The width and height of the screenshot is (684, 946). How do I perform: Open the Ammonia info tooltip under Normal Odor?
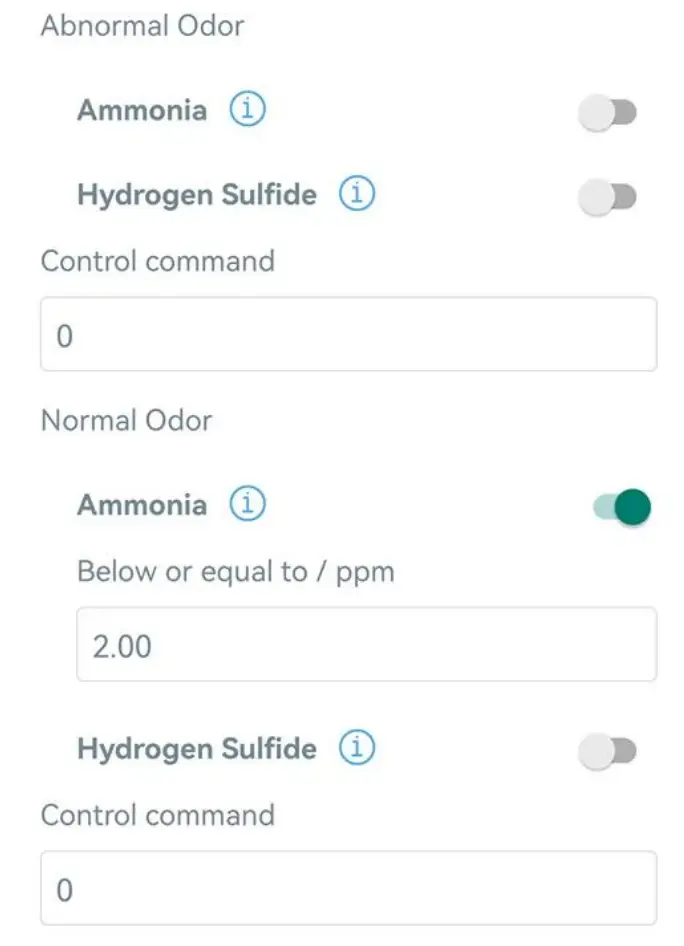[249, 504]
